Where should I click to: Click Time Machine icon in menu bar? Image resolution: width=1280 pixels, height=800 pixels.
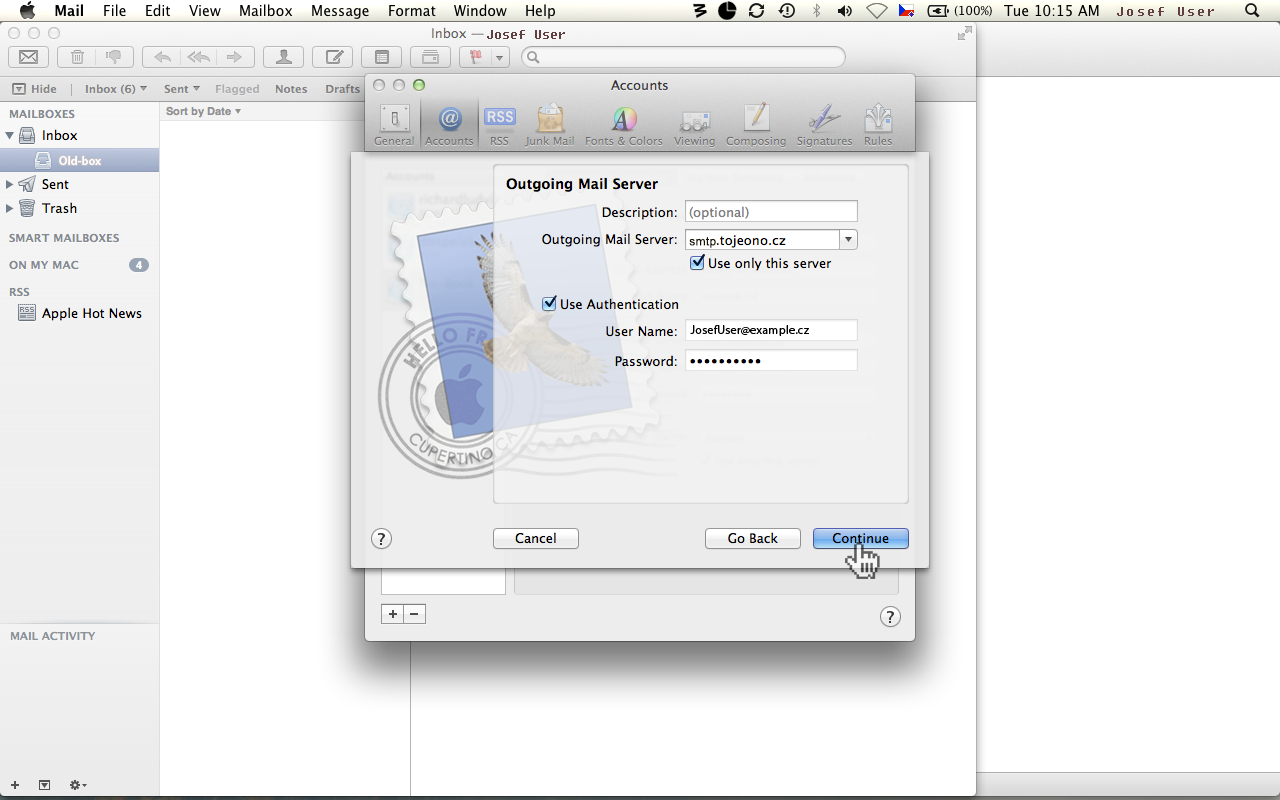pos(787,11)
